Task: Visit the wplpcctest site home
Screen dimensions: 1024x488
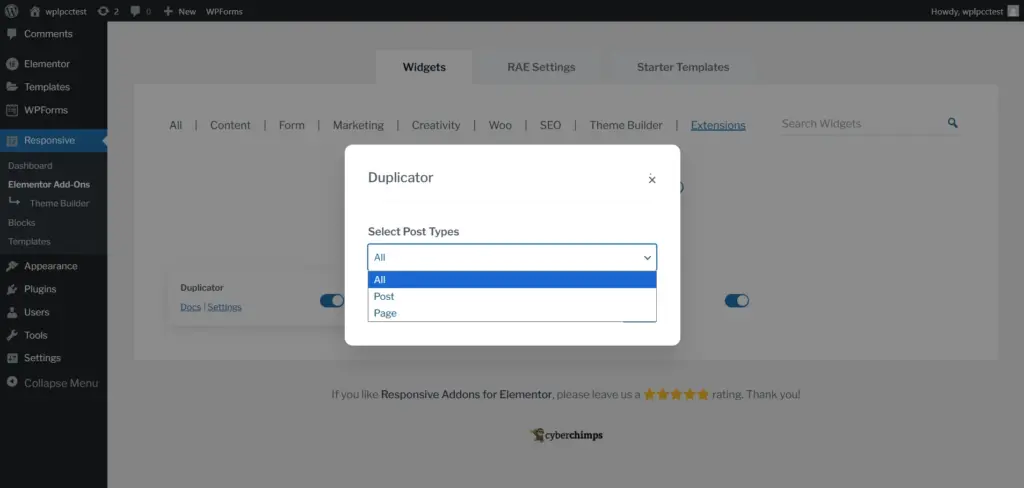Action: (58, 11)
